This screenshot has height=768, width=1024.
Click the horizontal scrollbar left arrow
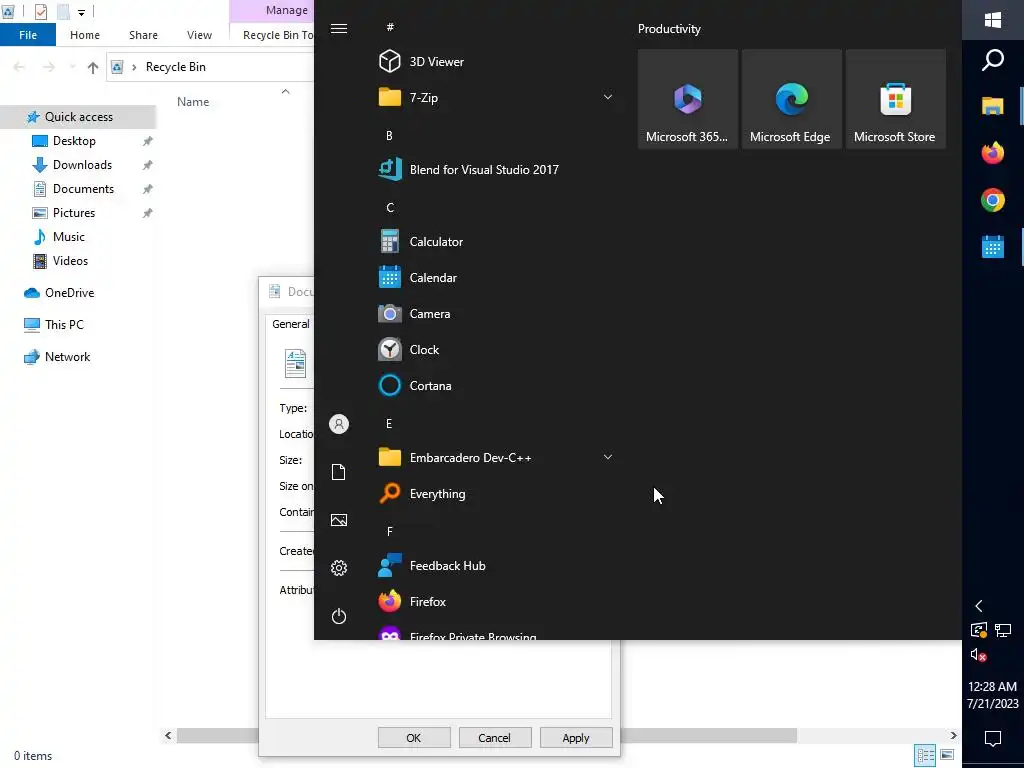tap(168, 735)
